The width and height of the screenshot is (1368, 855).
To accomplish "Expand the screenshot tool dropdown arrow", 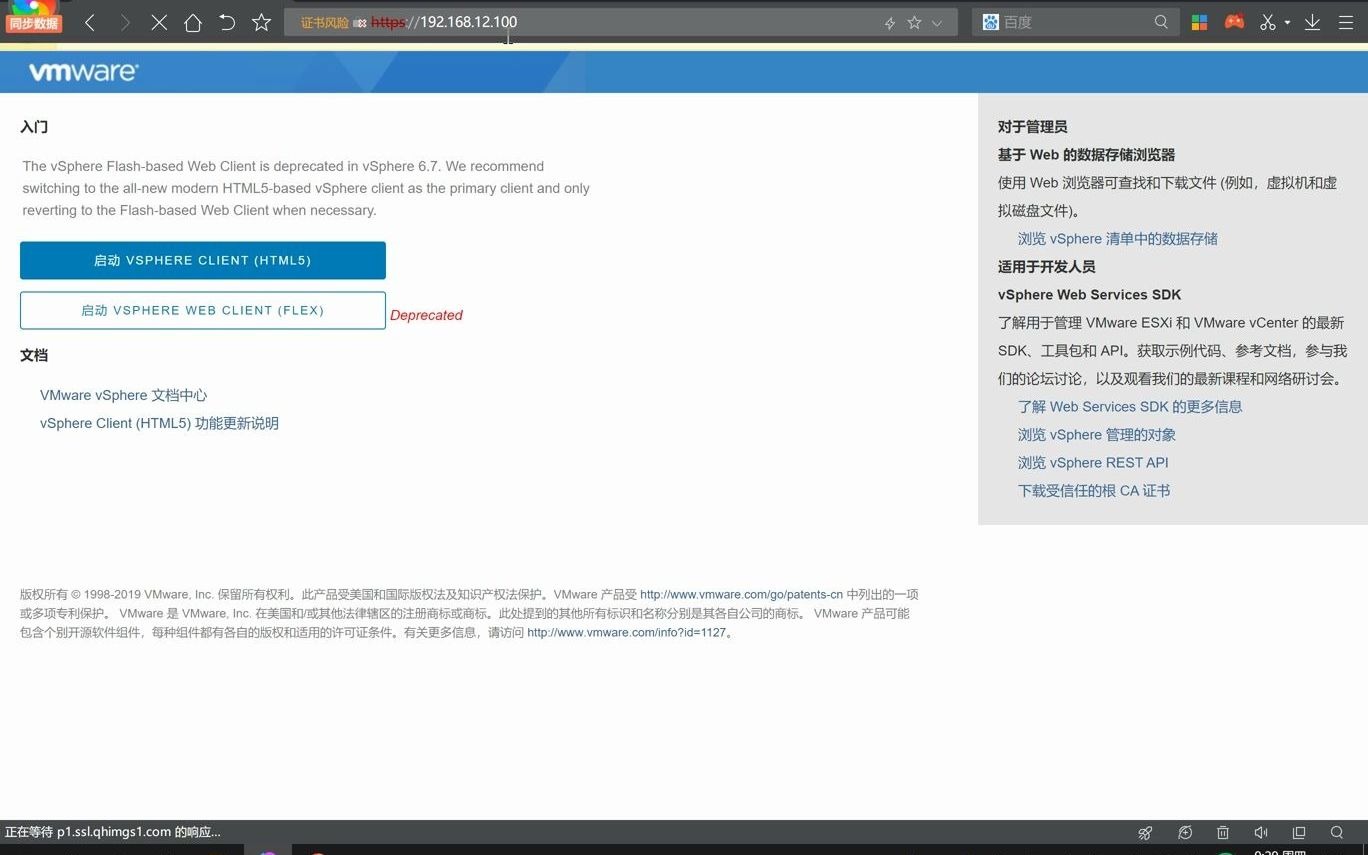I will coord(1287,22).
